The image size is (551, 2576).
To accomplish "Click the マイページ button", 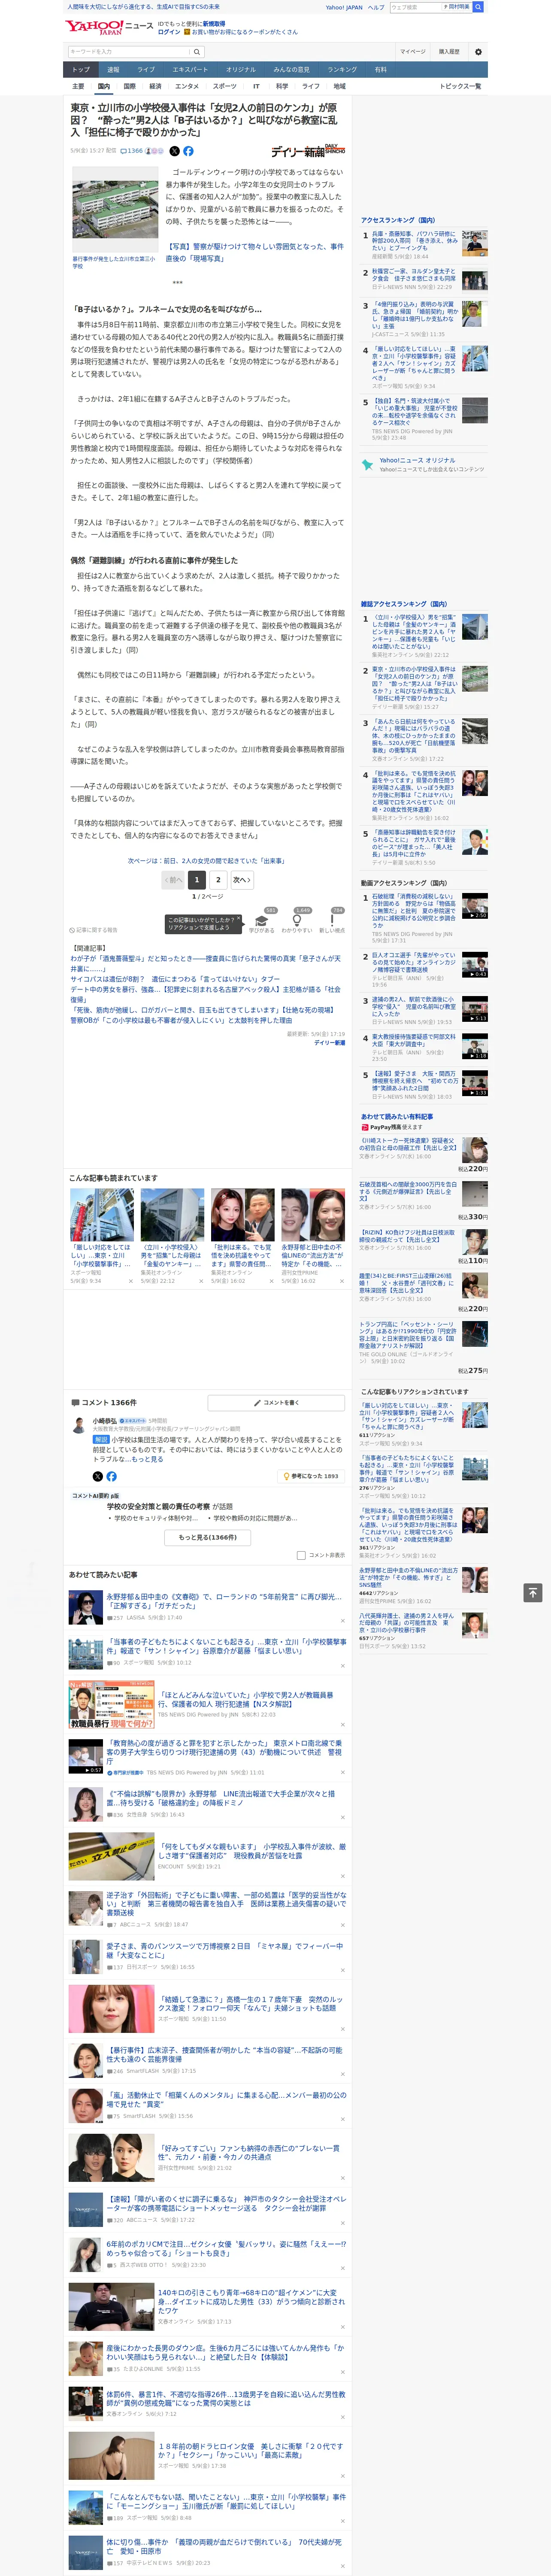I will pos(412,52).
